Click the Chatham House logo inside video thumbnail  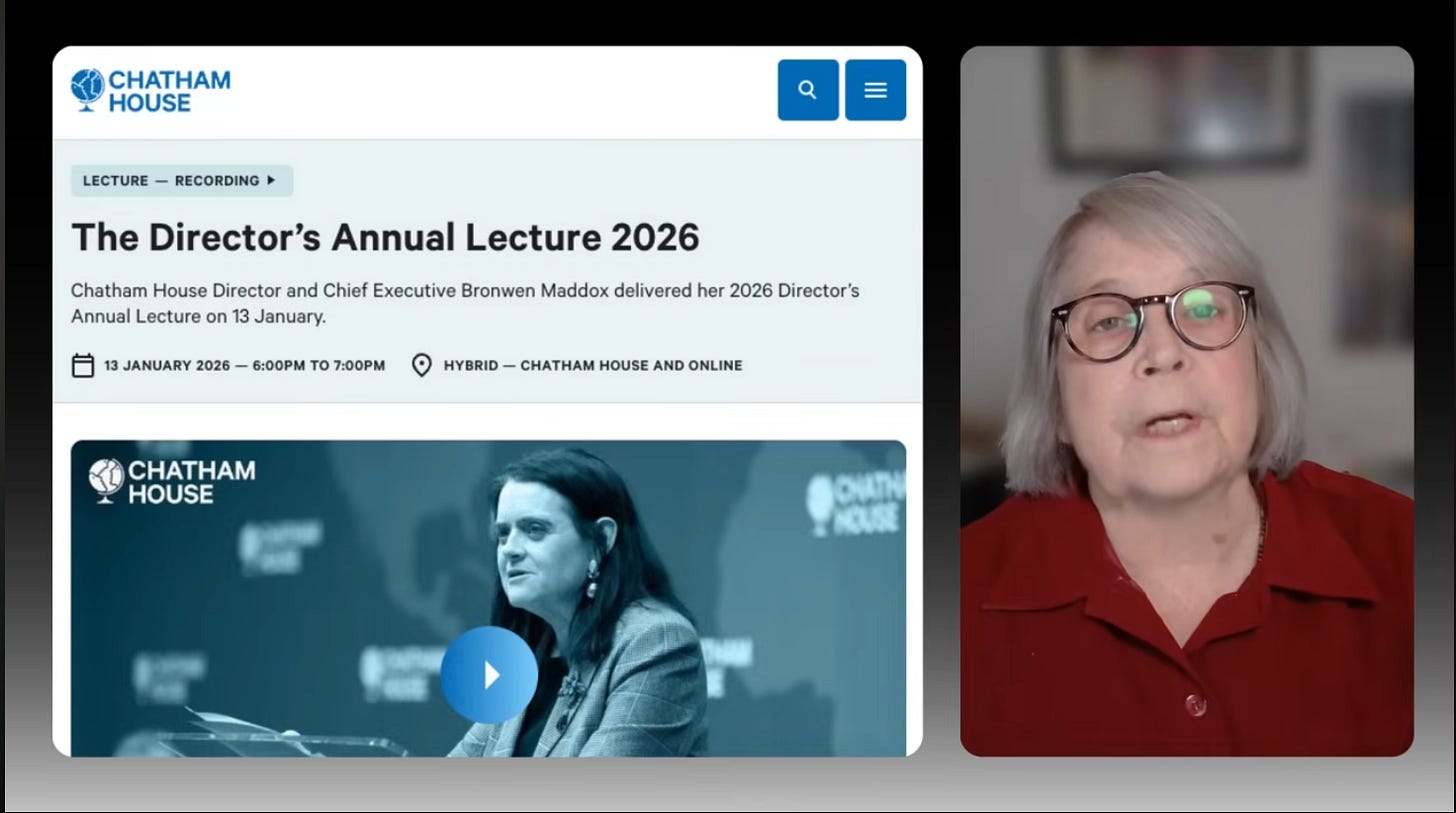[171, 481]
